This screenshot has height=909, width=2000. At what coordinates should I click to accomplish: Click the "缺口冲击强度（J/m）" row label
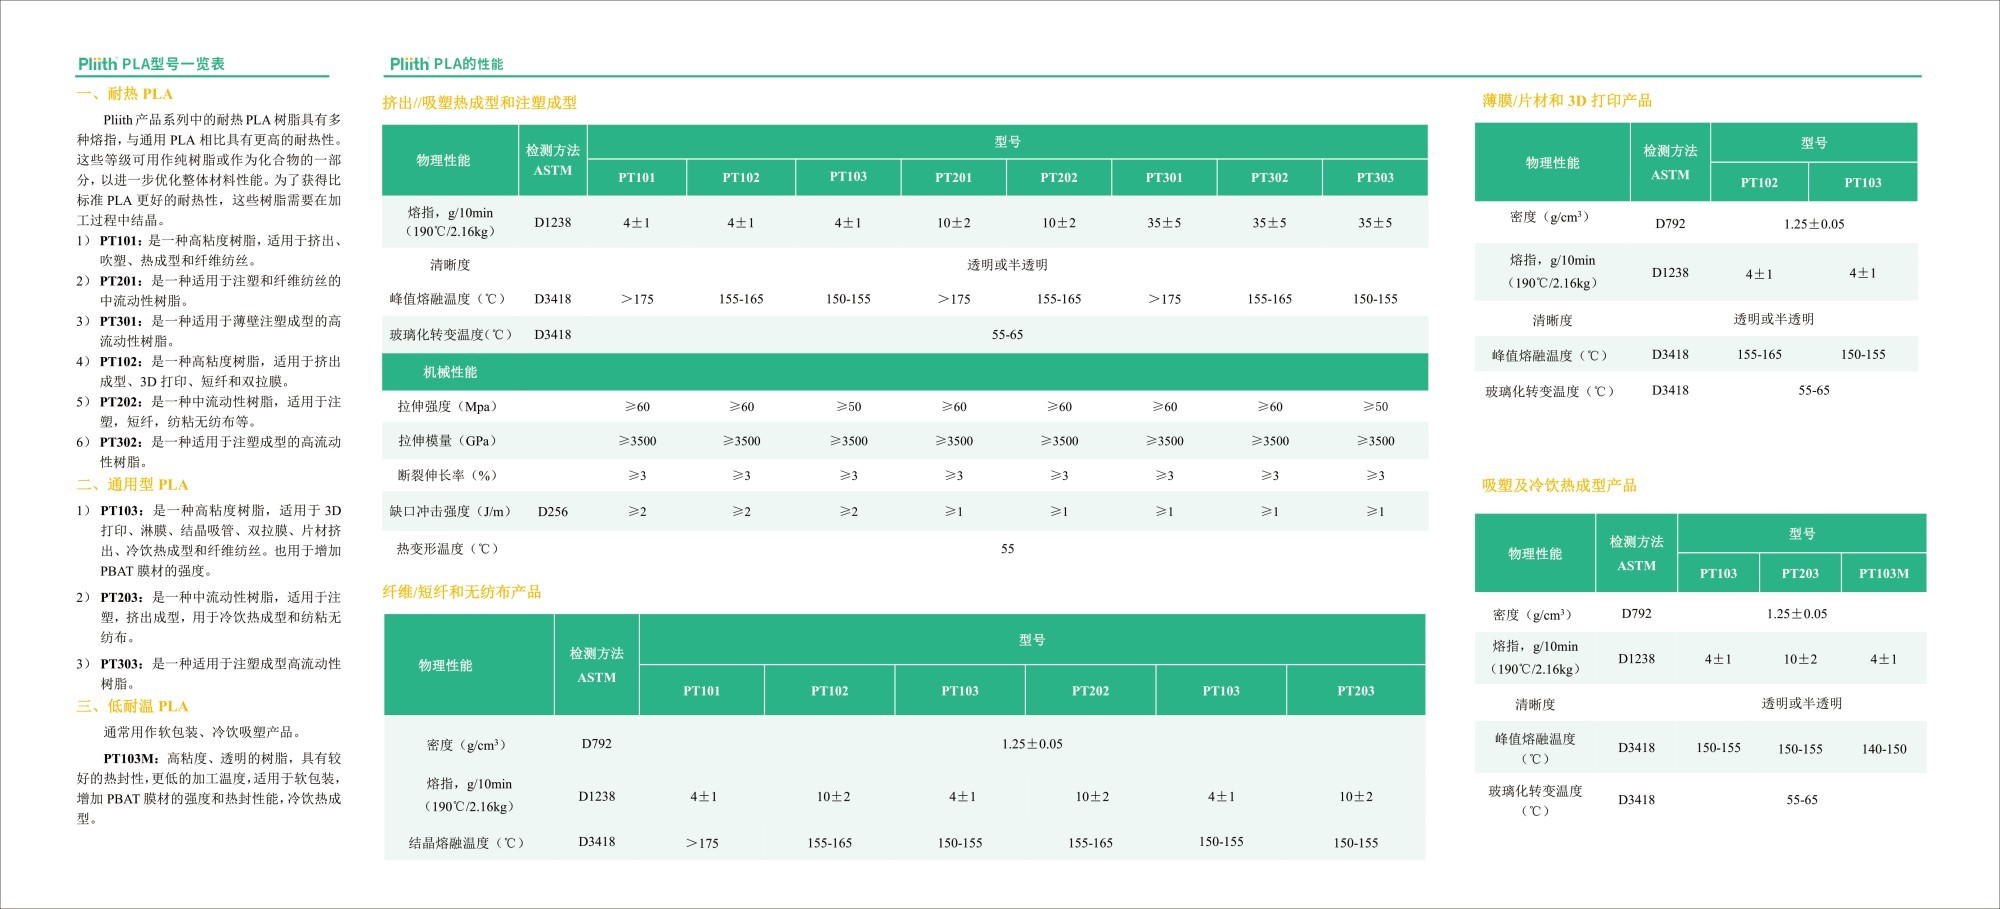[x=450, y=512]
